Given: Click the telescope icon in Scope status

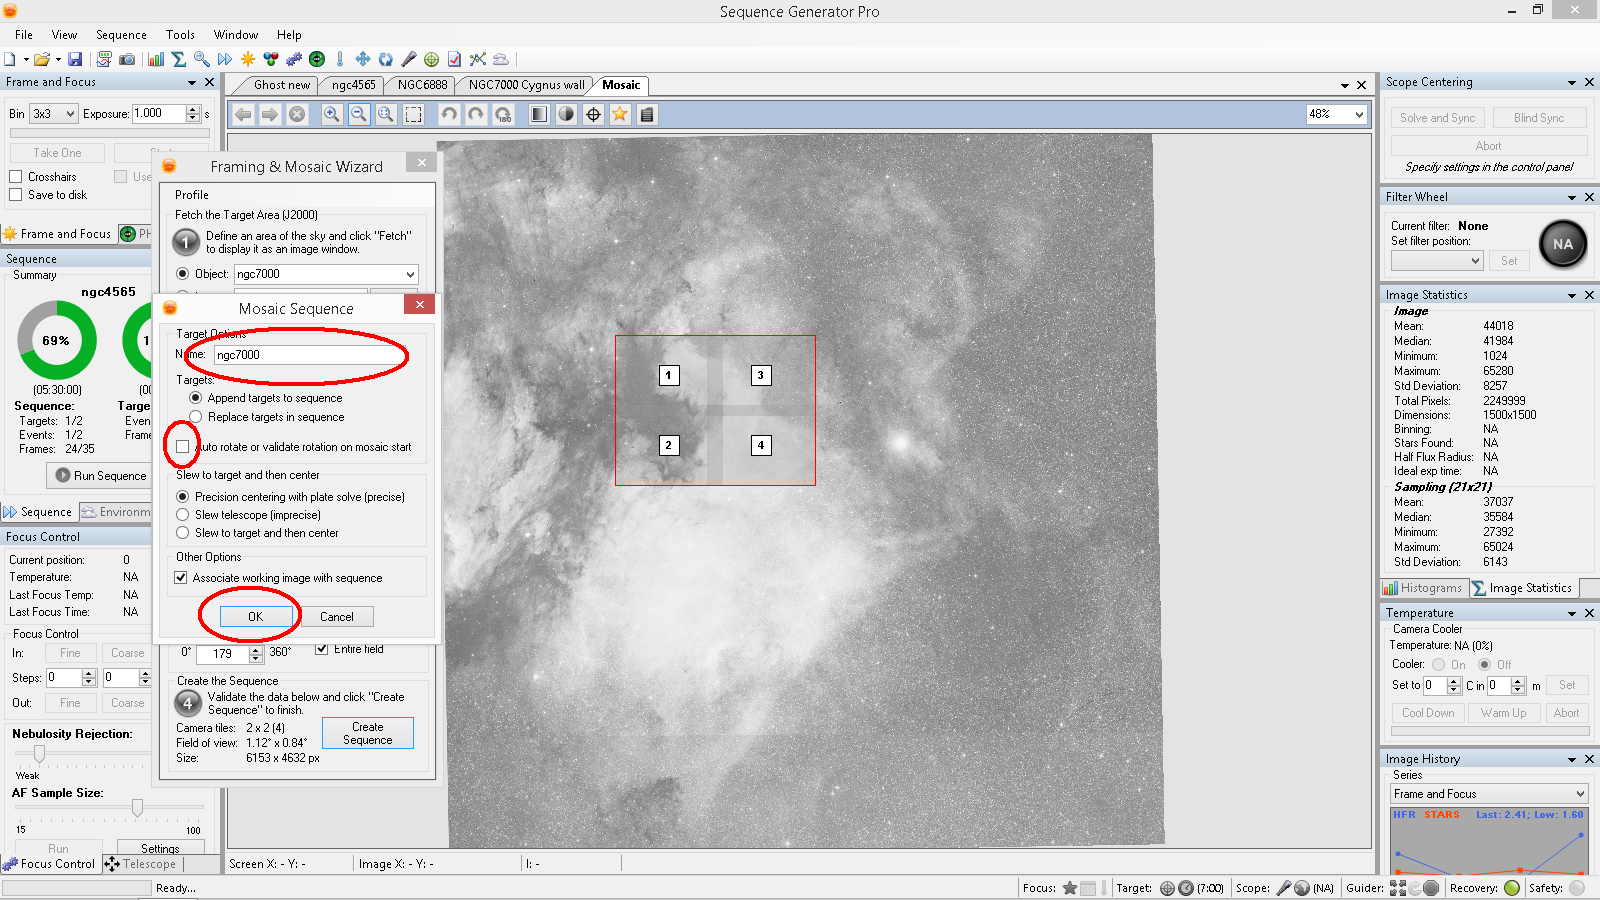Looking at the screenshot, I should pyautogui.click(x=1284, y=888).
